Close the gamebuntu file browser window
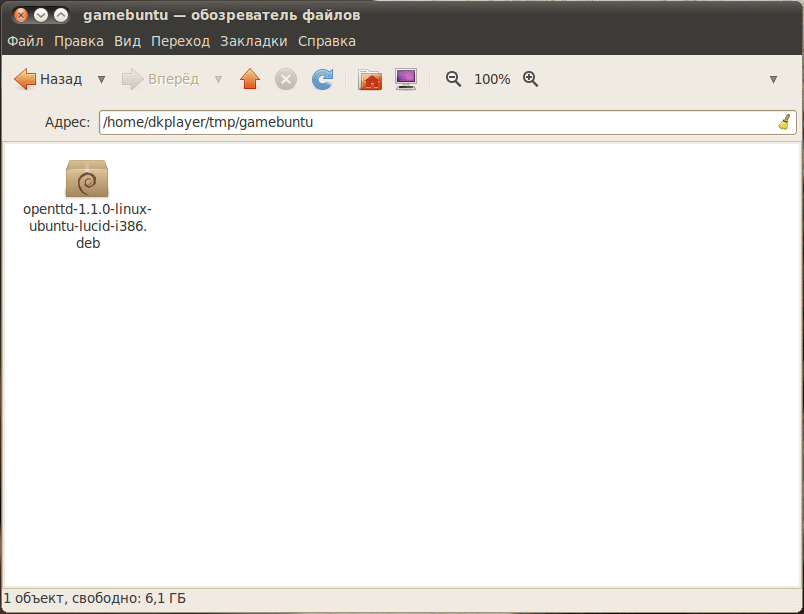The width and height of the screenshot is (804, 614). (x=21, y=15)
